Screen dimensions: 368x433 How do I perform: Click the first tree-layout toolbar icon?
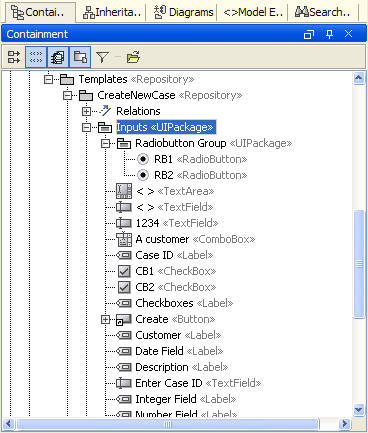pos(14,57)
